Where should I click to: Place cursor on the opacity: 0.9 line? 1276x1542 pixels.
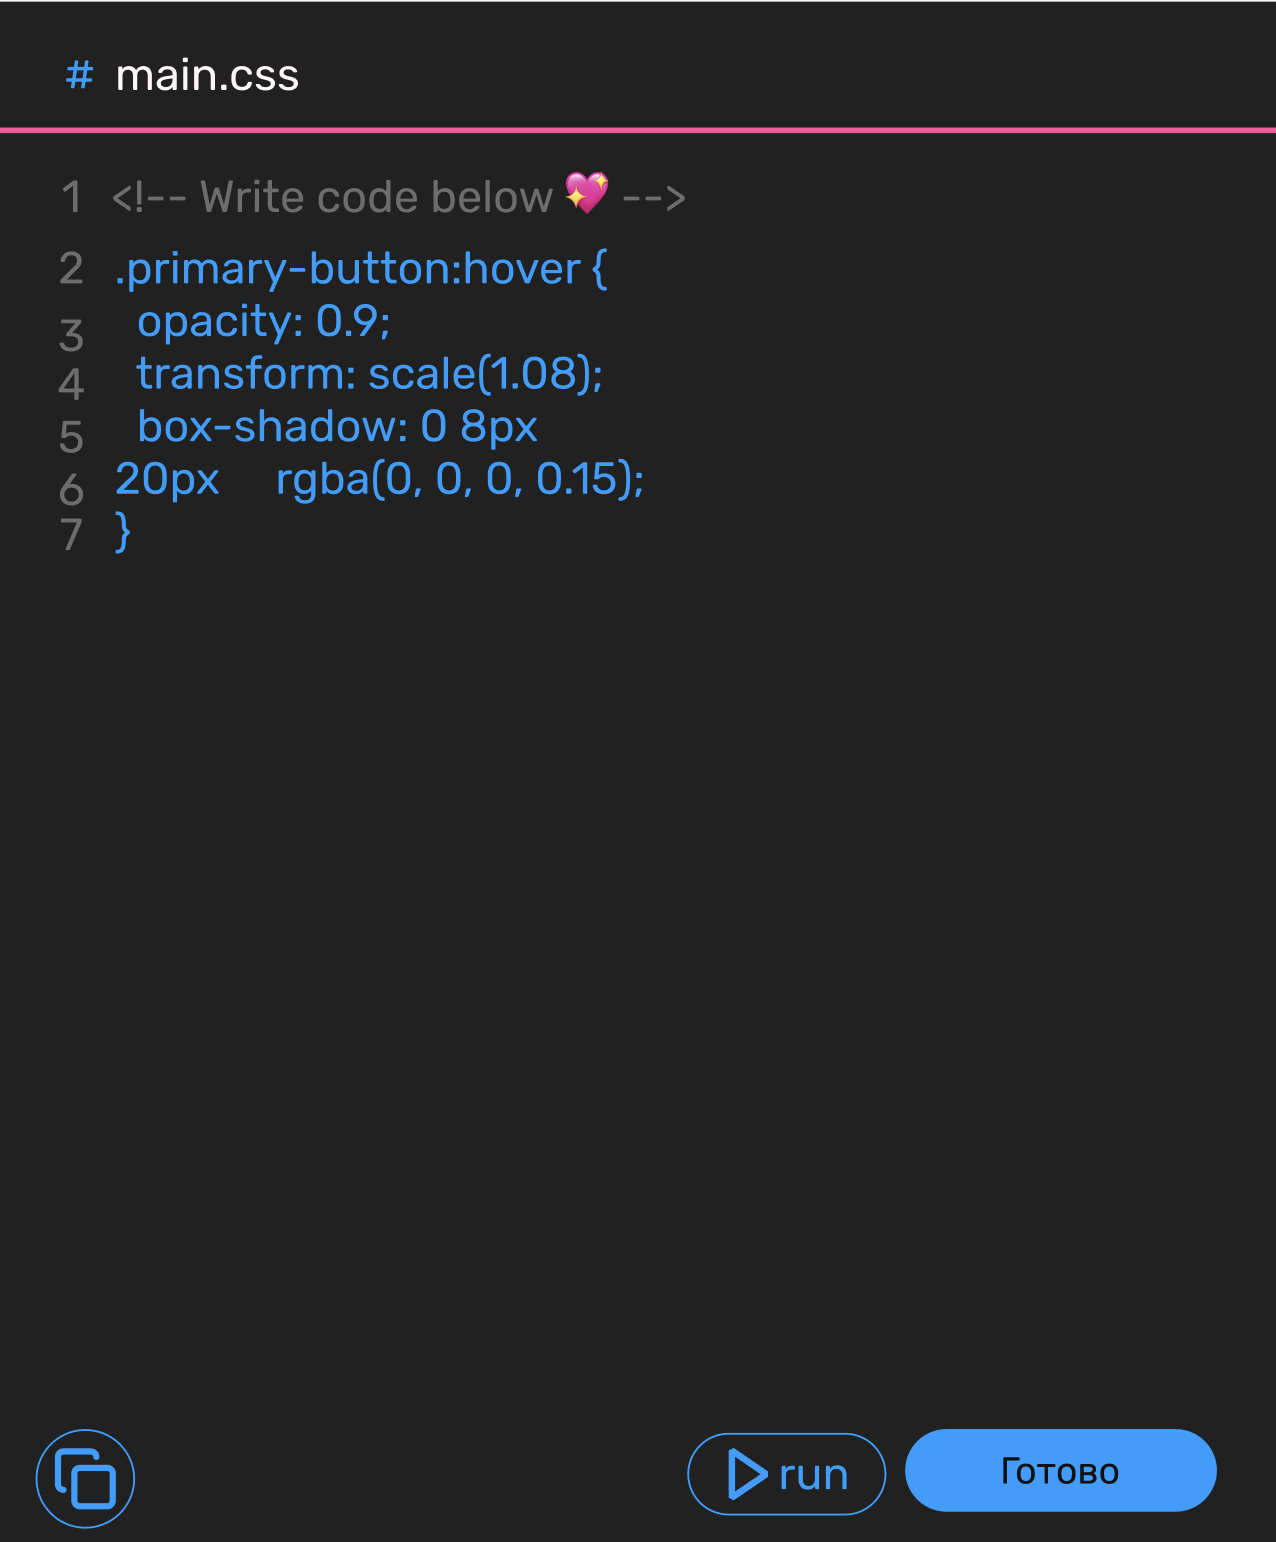pos(264,322)
